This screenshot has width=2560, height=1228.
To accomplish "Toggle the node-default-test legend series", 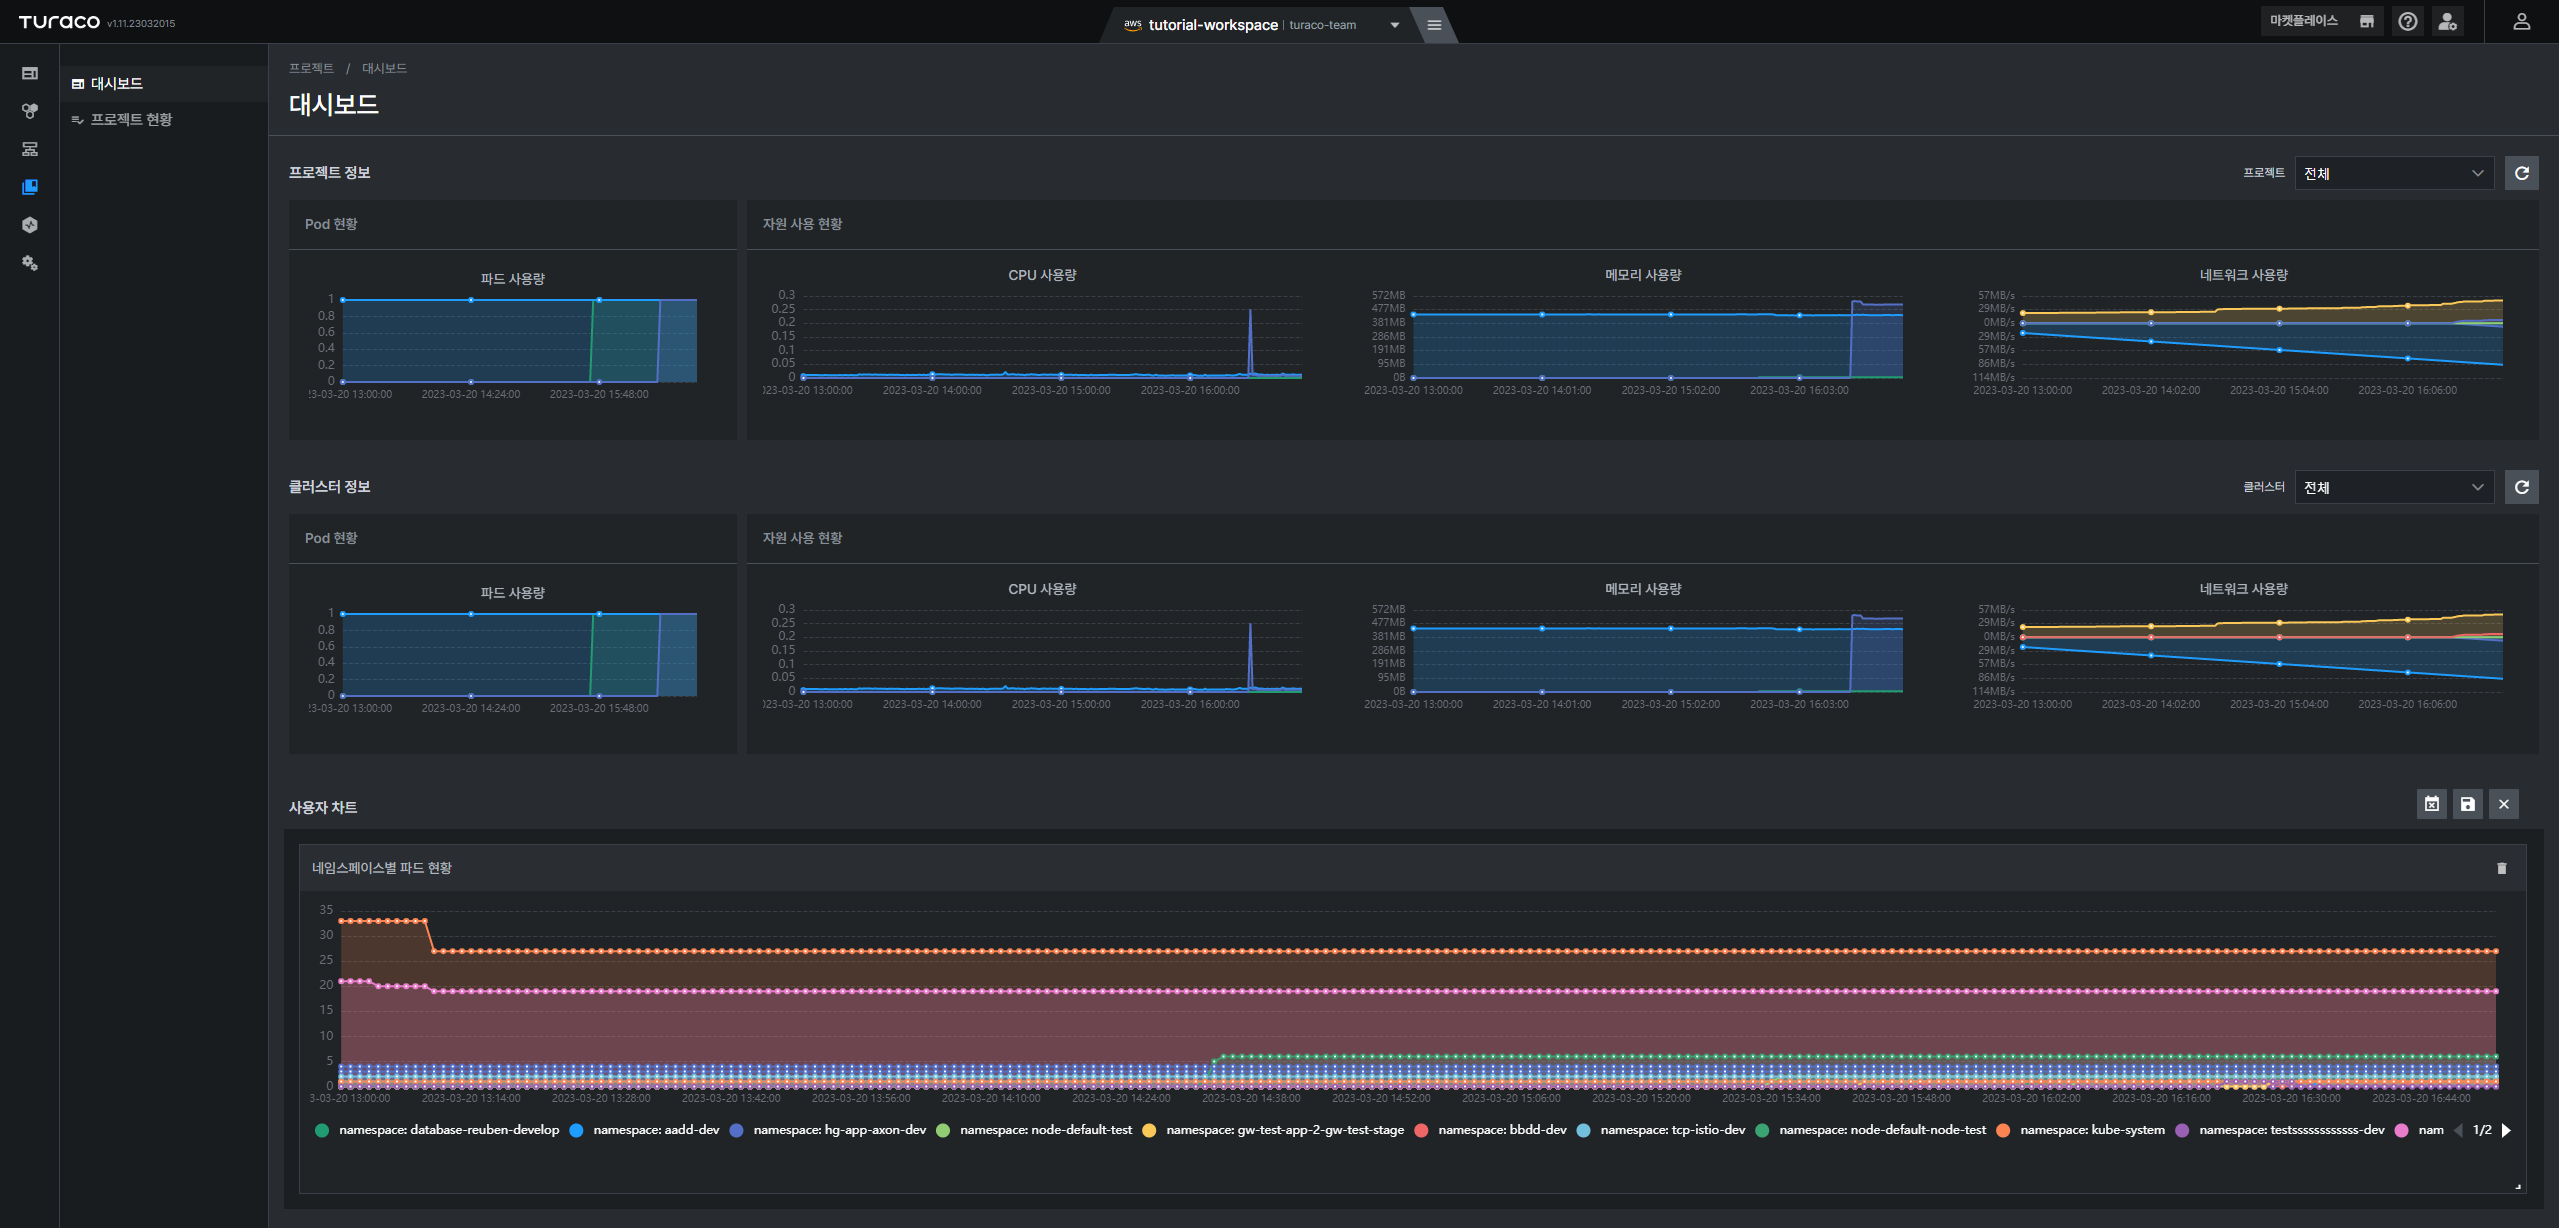I will tap(1034, 1130).
